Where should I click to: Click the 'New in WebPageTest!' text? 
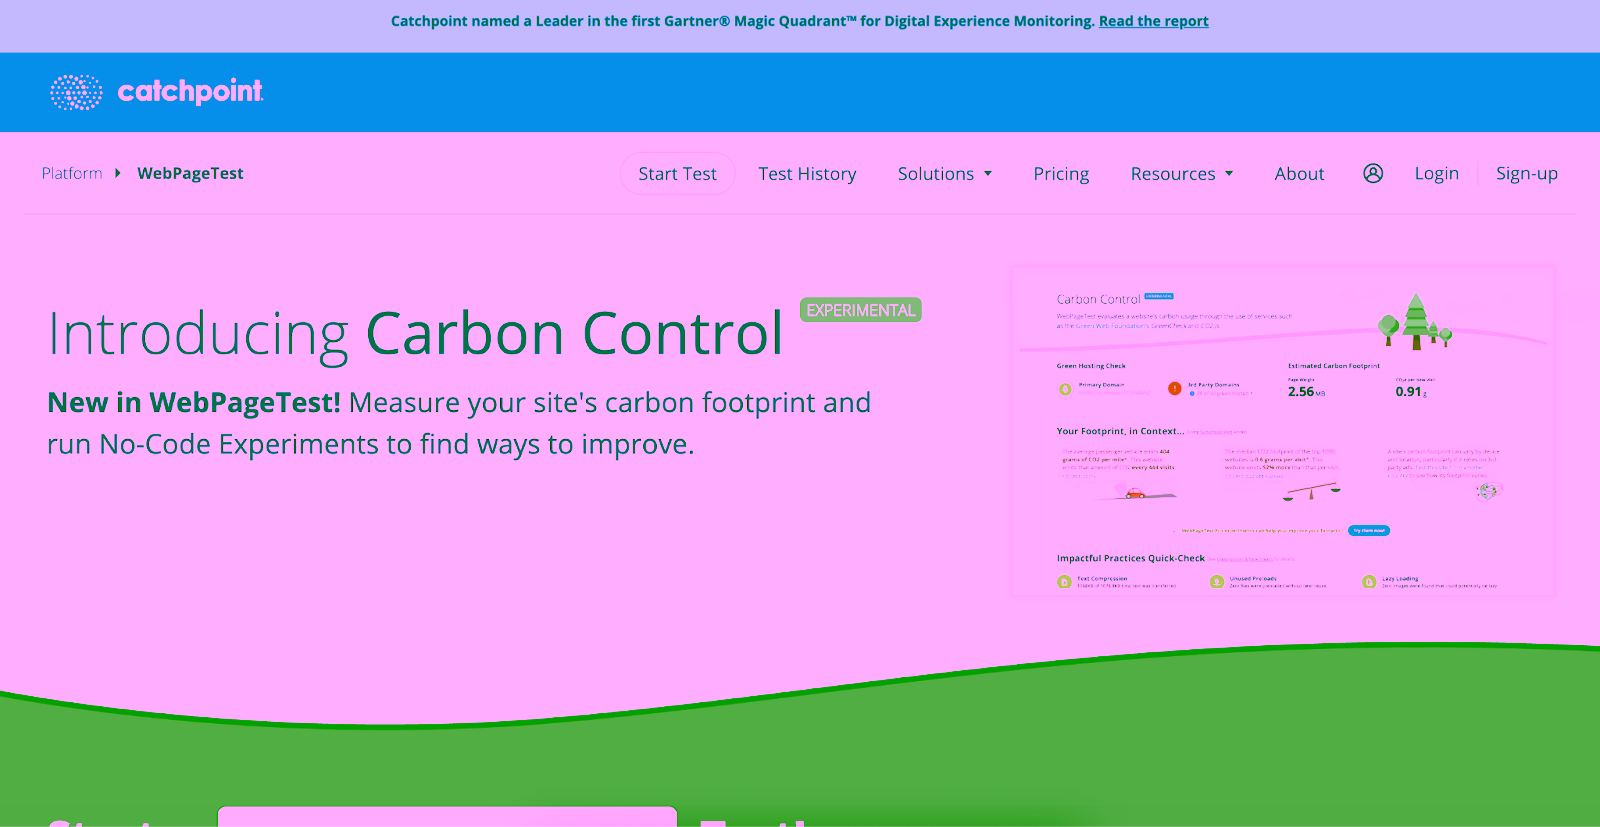click(x=194, y=402)
